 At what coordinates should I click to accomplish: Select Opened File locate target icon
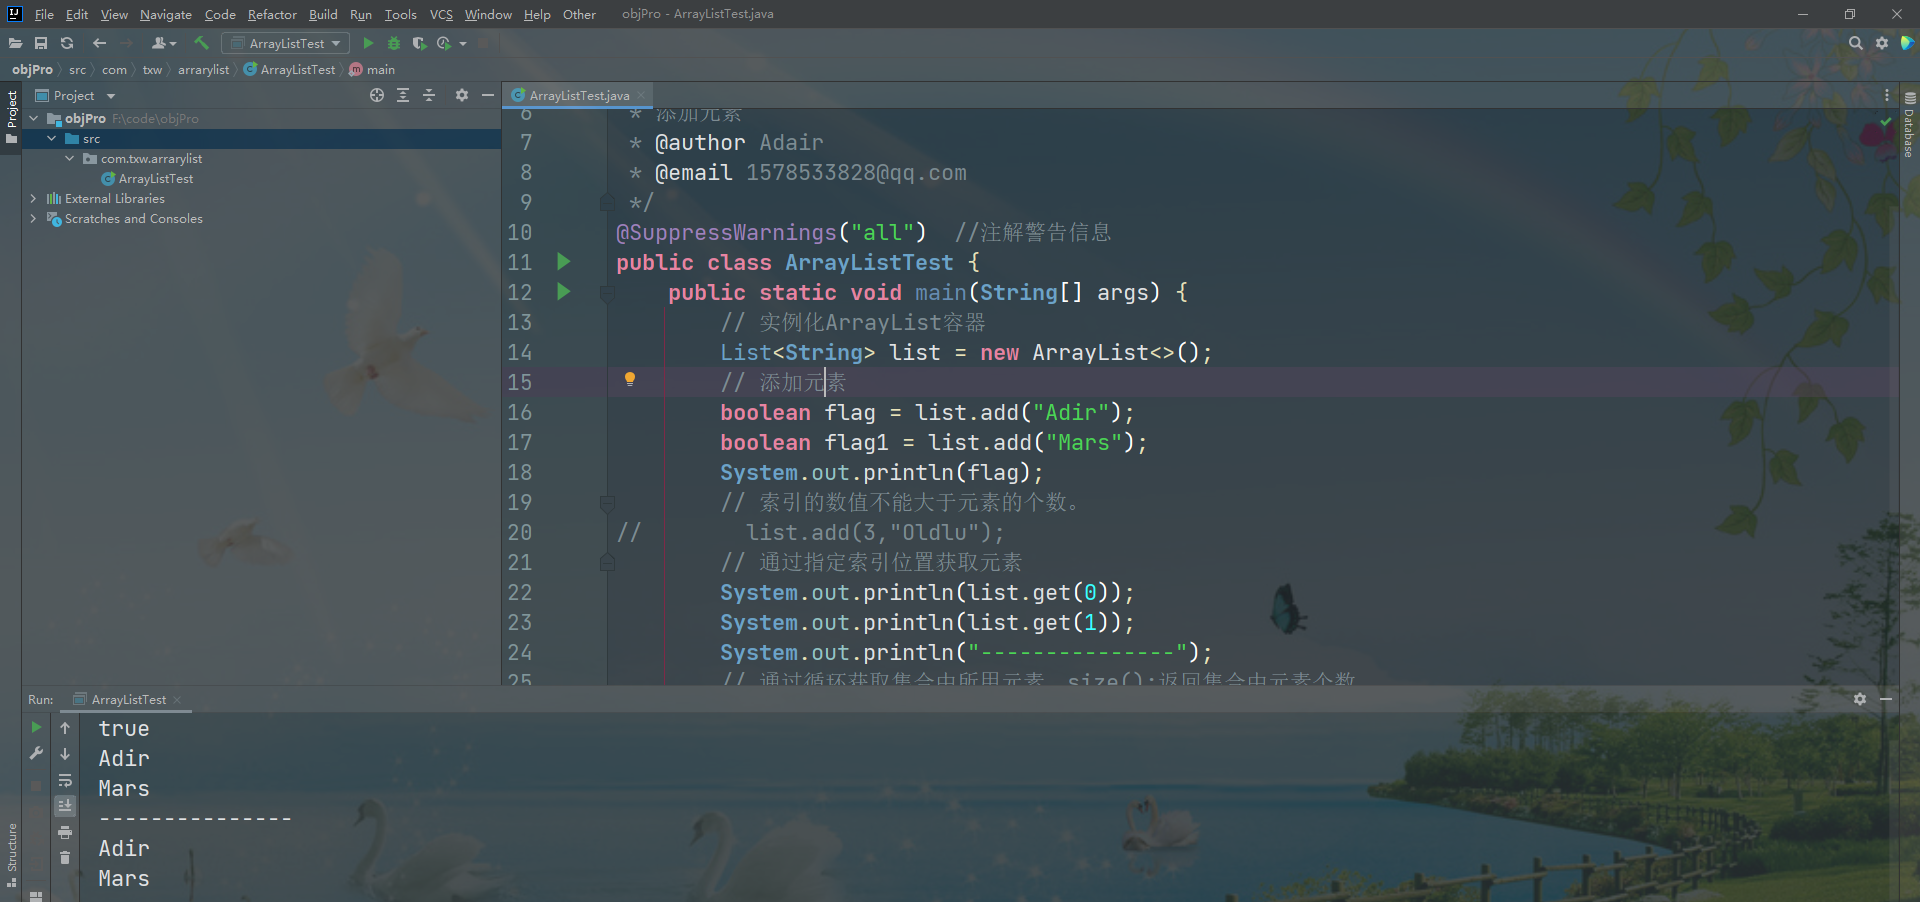tap(377, 95)
